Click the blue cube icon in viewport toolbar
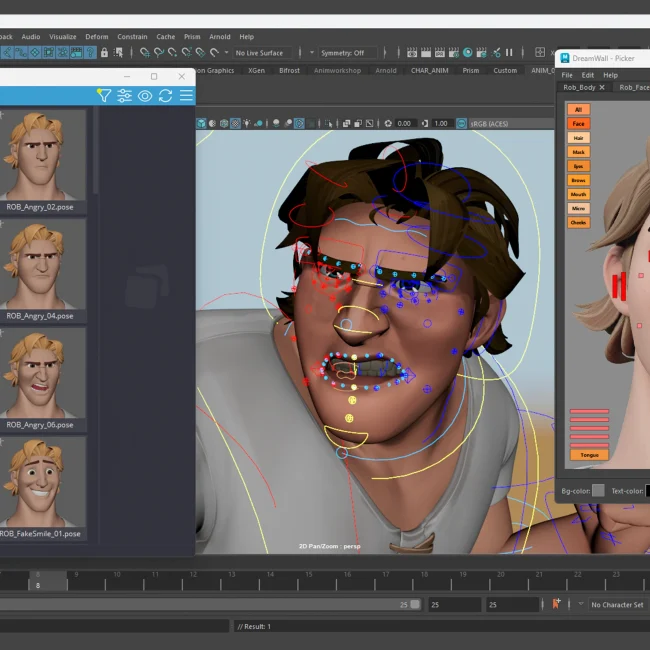This screenshot has height=650, width=650. pyautogui.click(x=201, y=123)
